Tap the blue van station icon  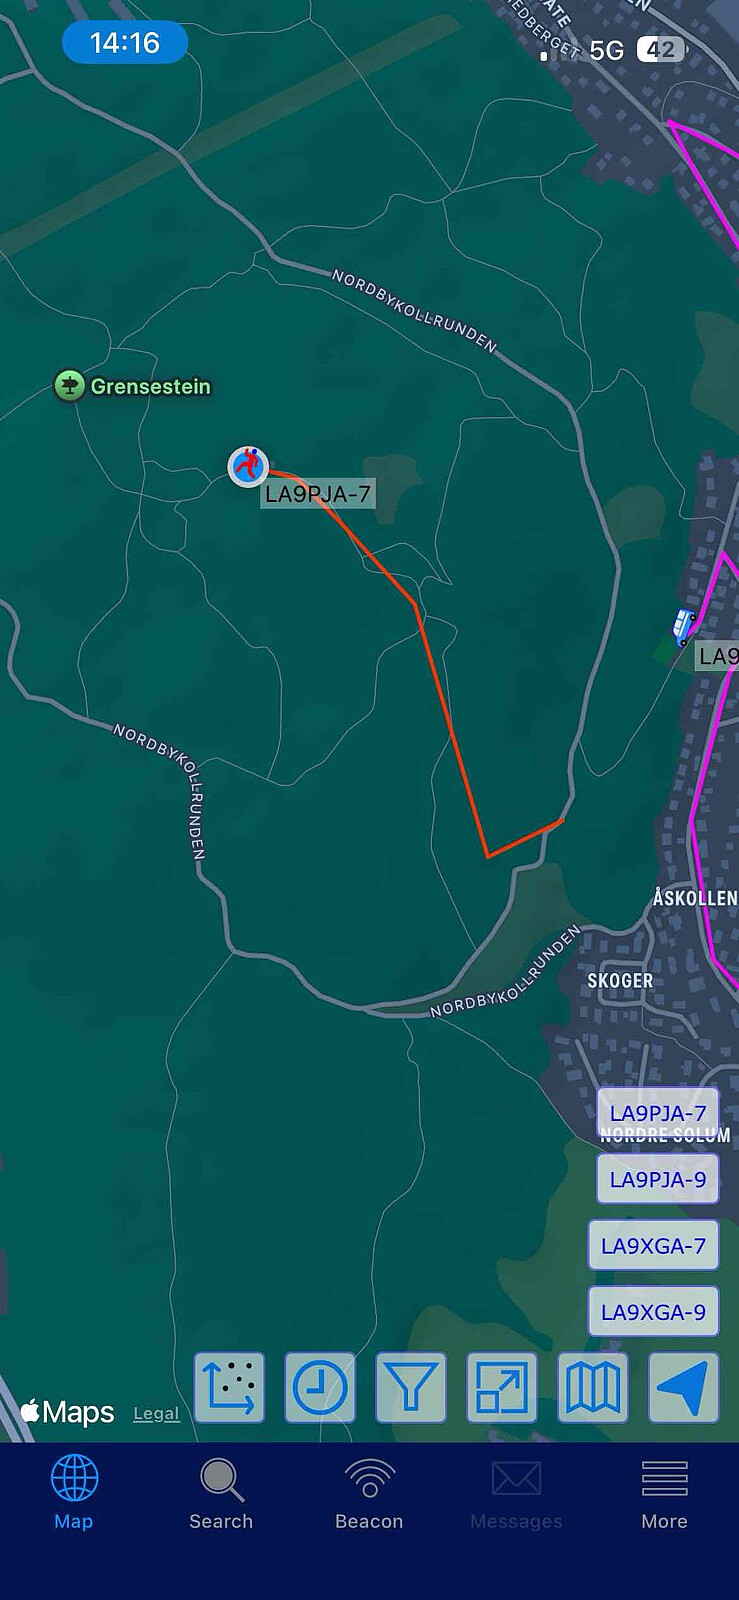(685, 626)
